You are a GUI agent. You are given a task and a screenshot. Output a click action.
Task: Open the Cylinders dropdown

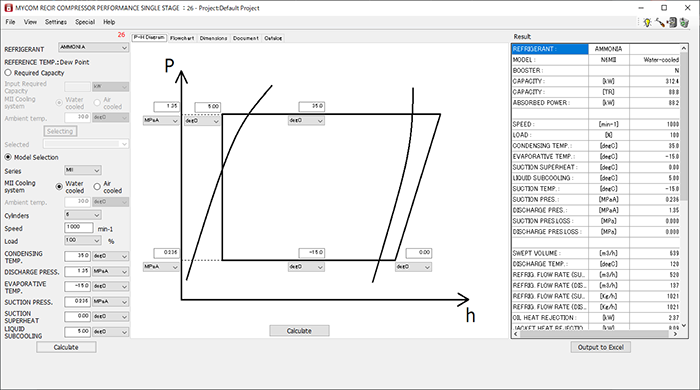(x=83, y=215)
